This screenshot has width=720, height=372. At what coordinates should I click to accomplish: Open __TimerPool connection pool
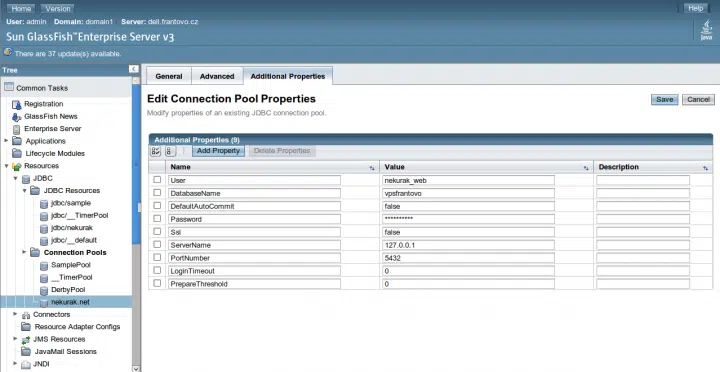tap(72, 277)
